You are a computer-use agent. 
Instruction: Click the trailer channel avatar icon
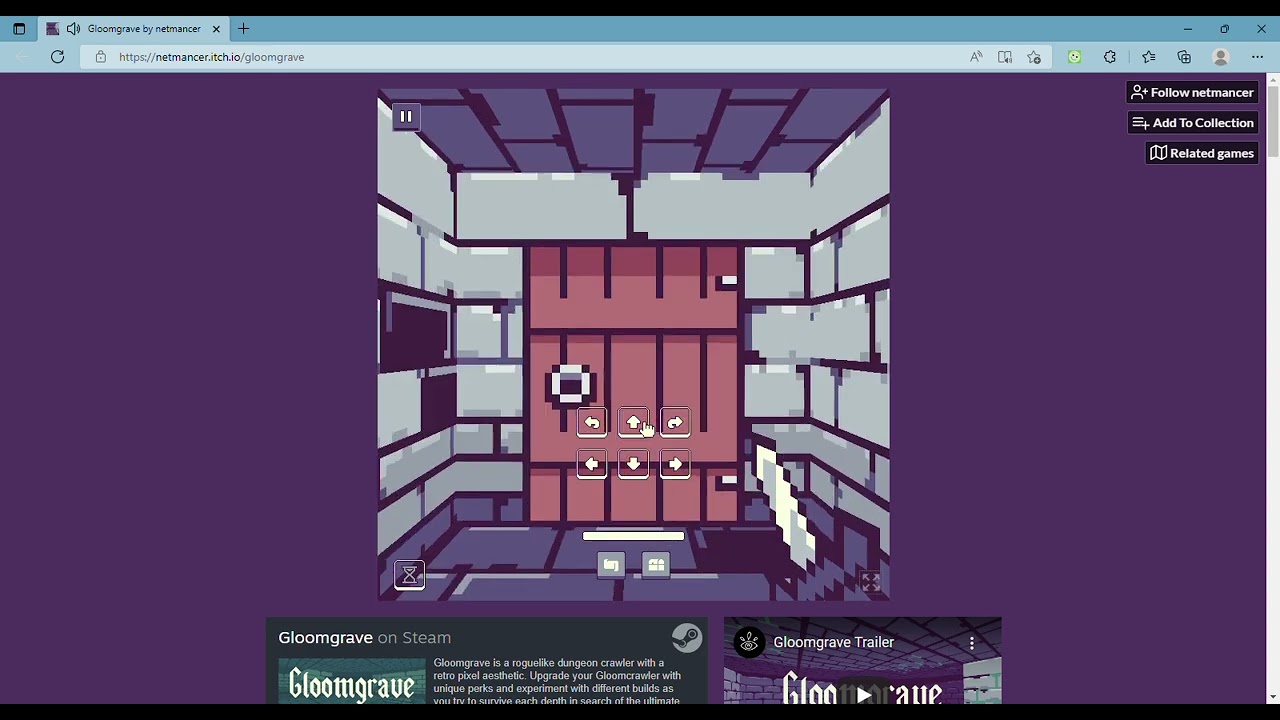749,643
